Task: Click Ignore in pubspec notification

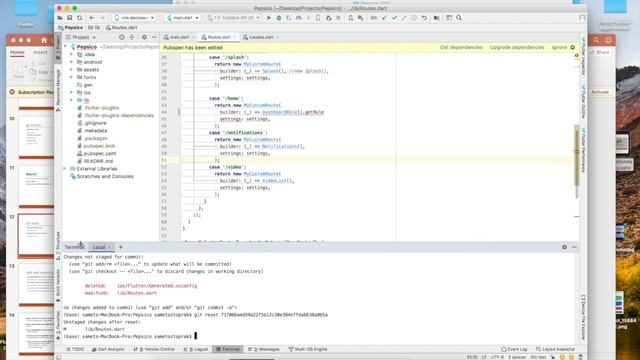Action: (x=559, y=47)
